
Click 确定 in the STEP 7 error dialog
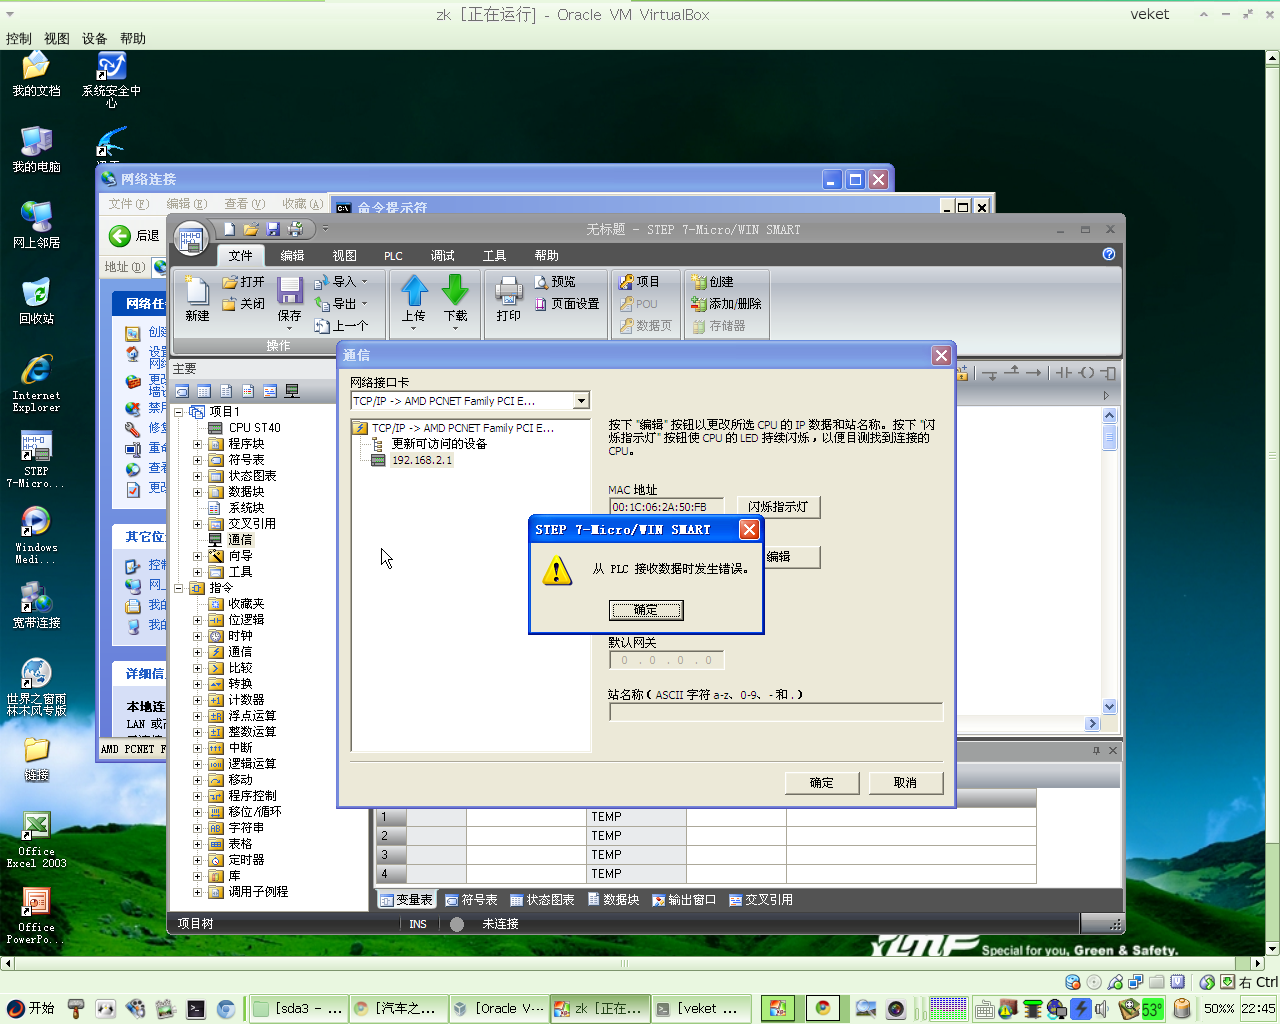[646, 610]
